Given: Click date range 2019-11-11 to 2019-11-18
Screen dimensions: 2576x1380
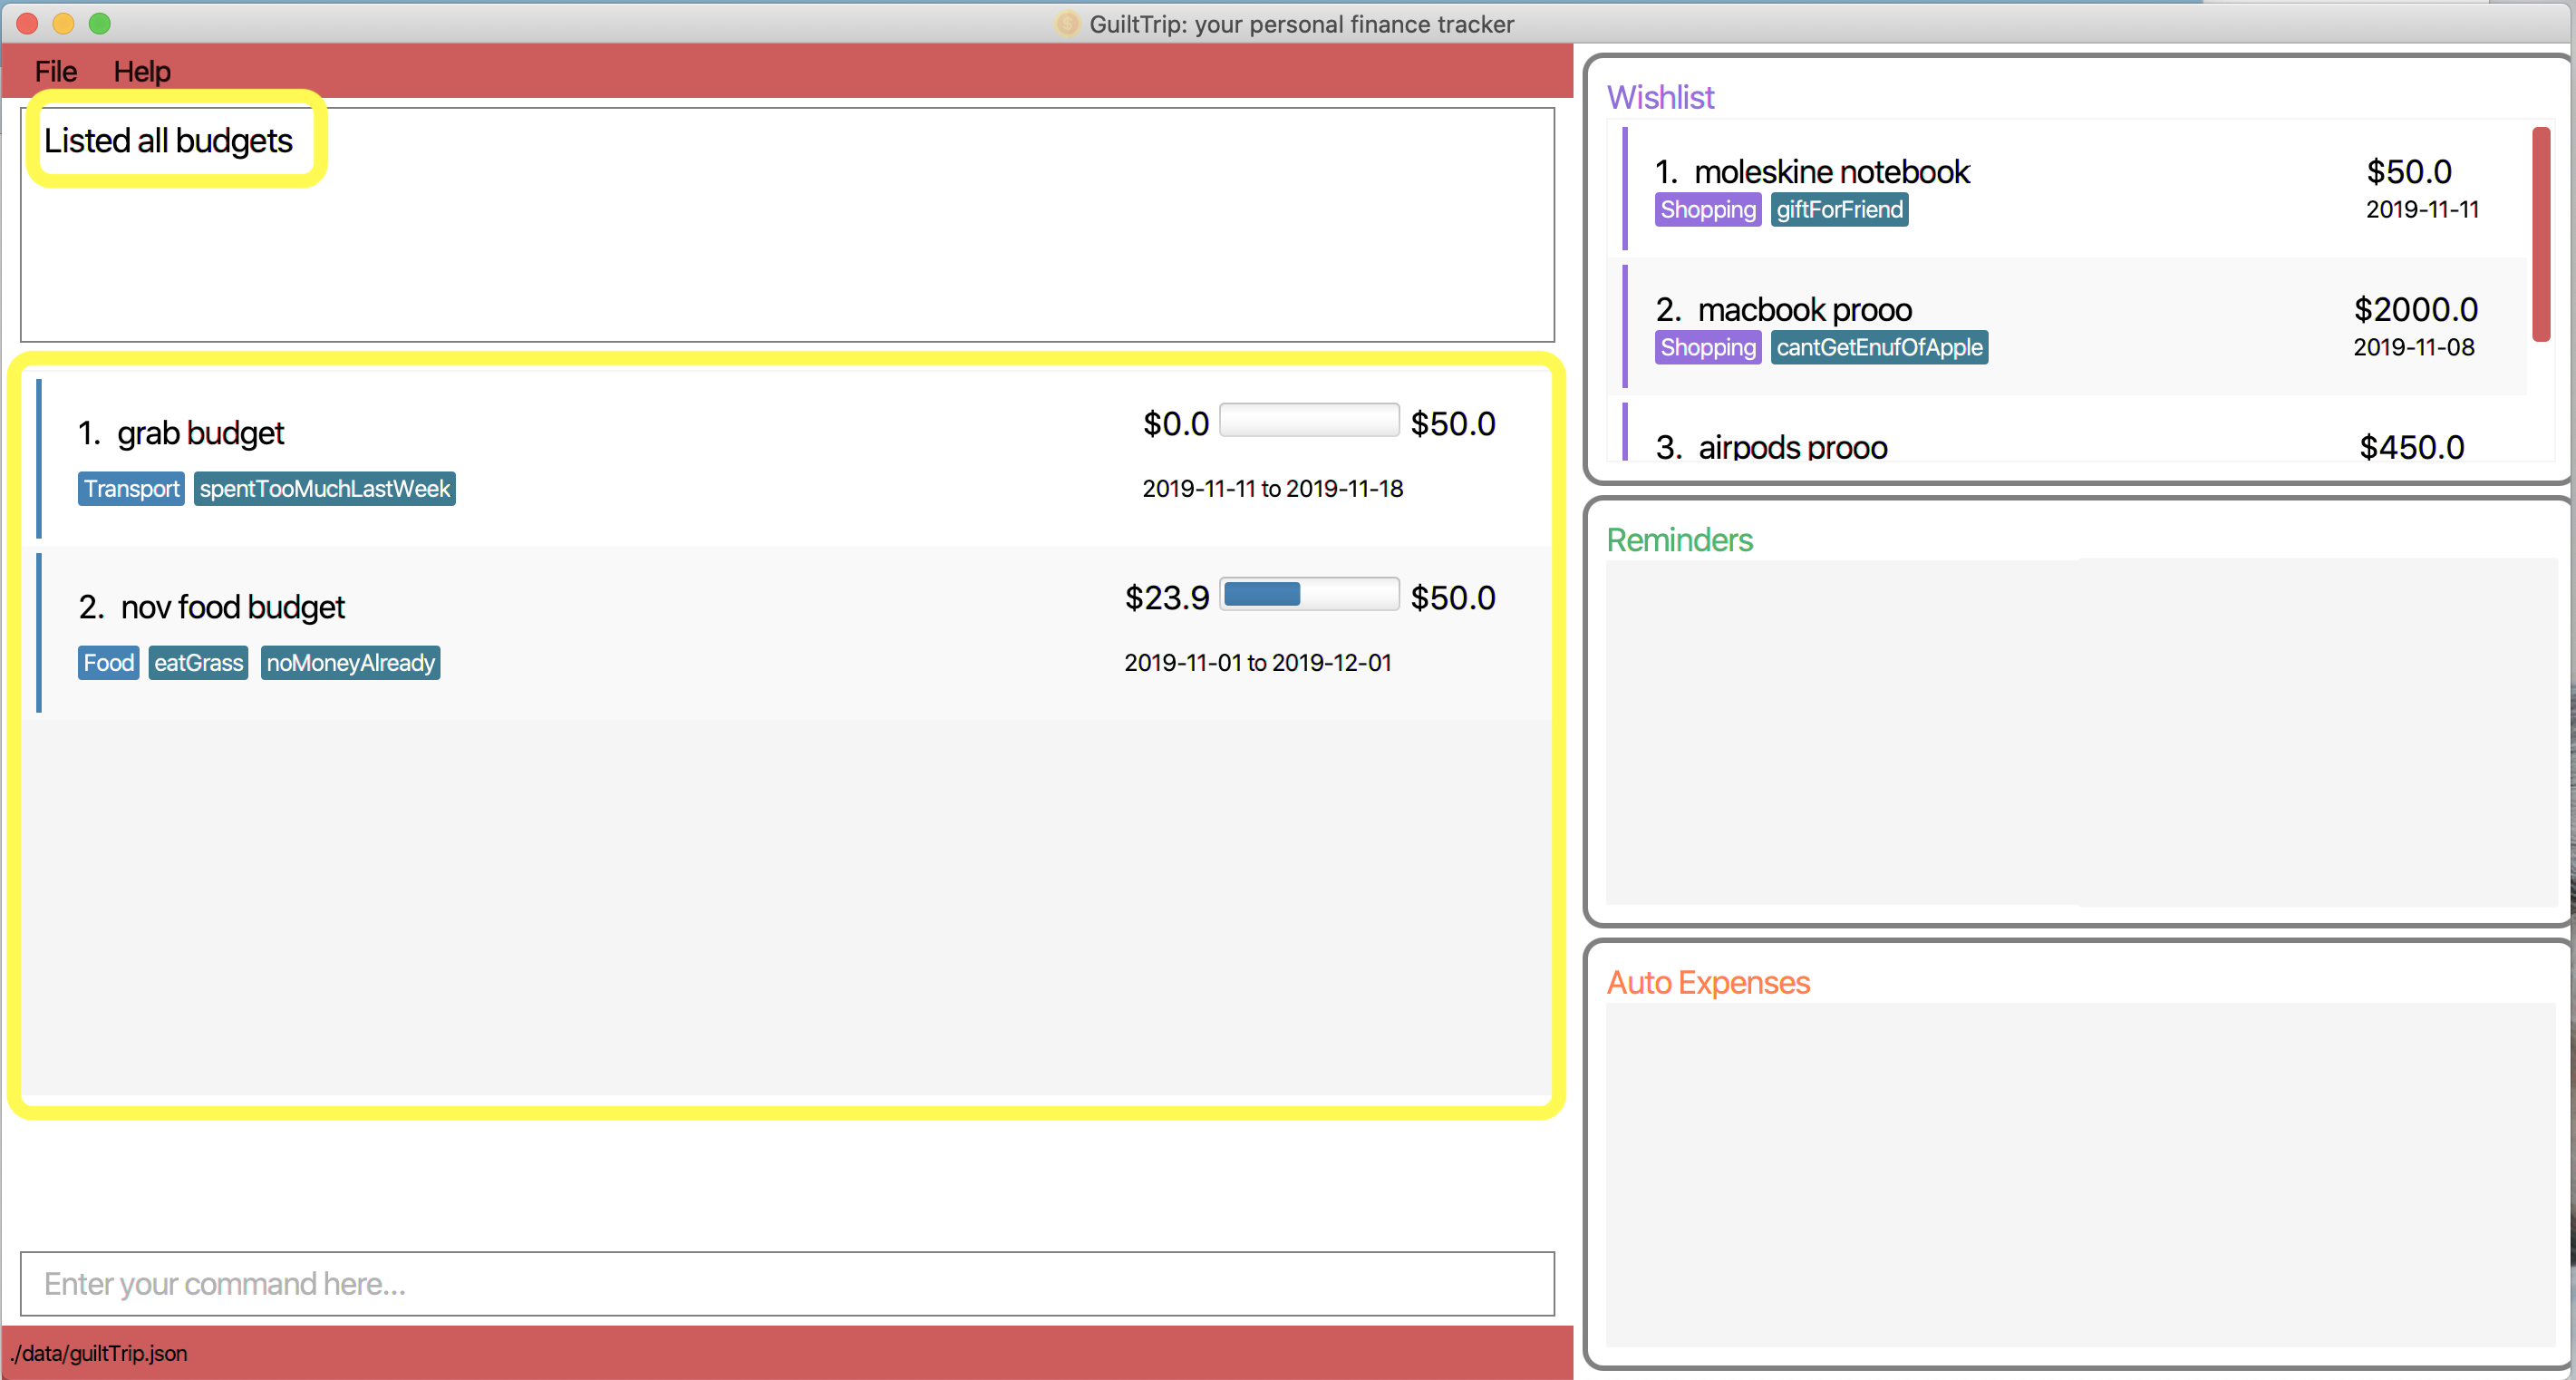Looking at the screenshot, I should tap(1273, 489).
